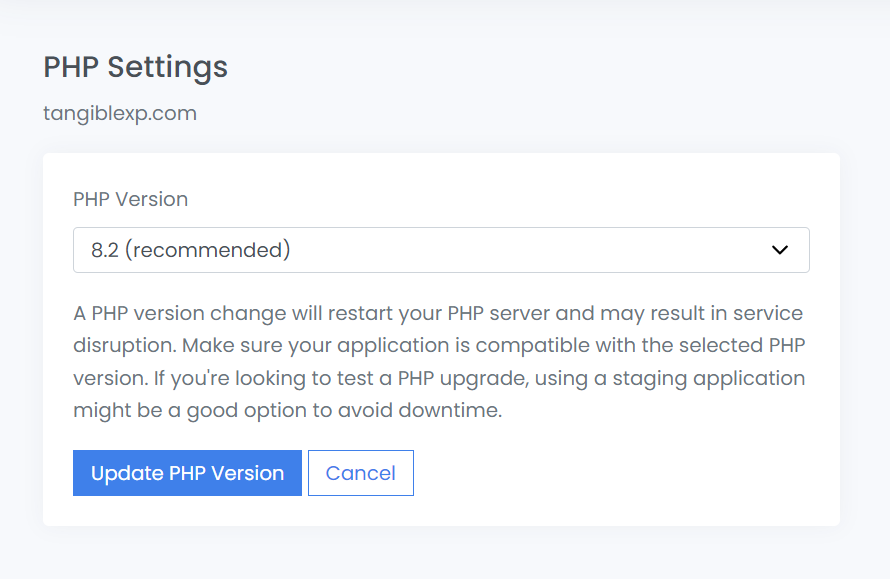Image resolution: width=890 pixels, height=579 pixels.
Task: Click the chevron arrow in the version selector
Action: 780,250
